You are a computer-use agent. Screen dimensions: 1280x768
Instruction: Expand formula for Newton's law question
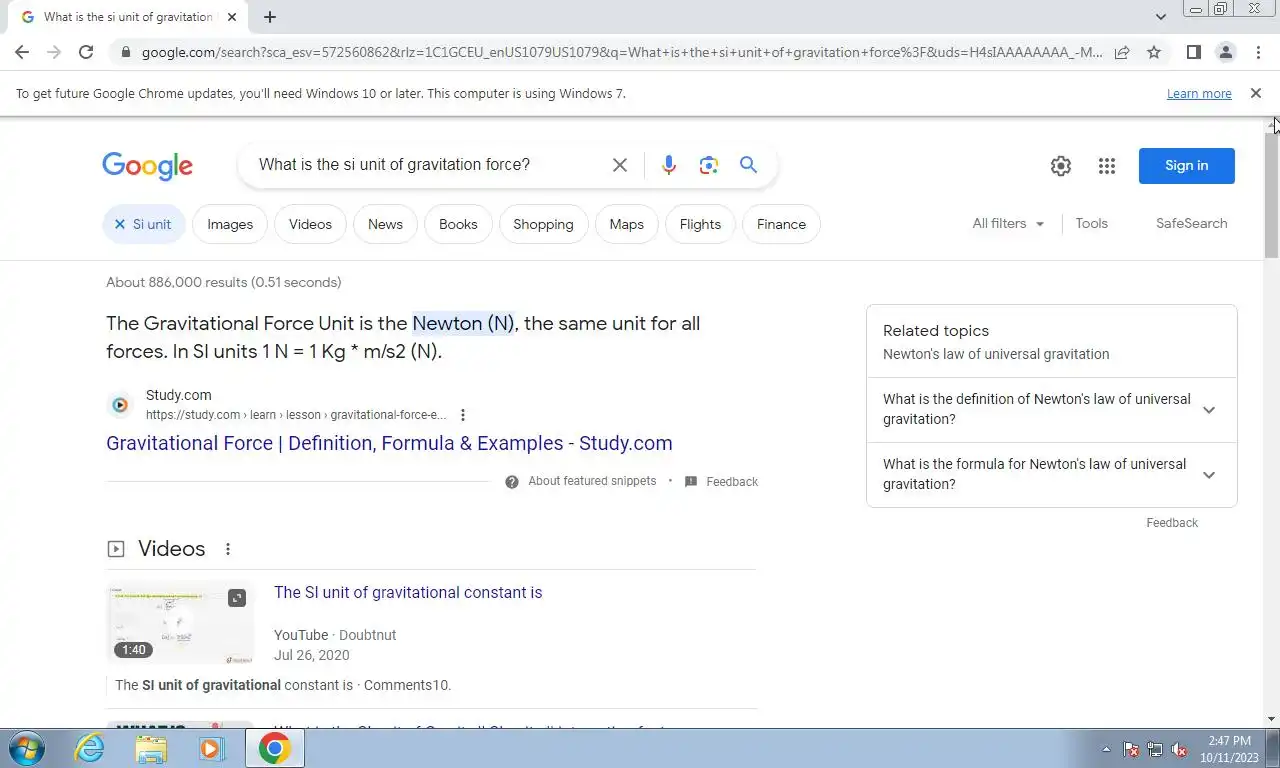point(1209,475)
